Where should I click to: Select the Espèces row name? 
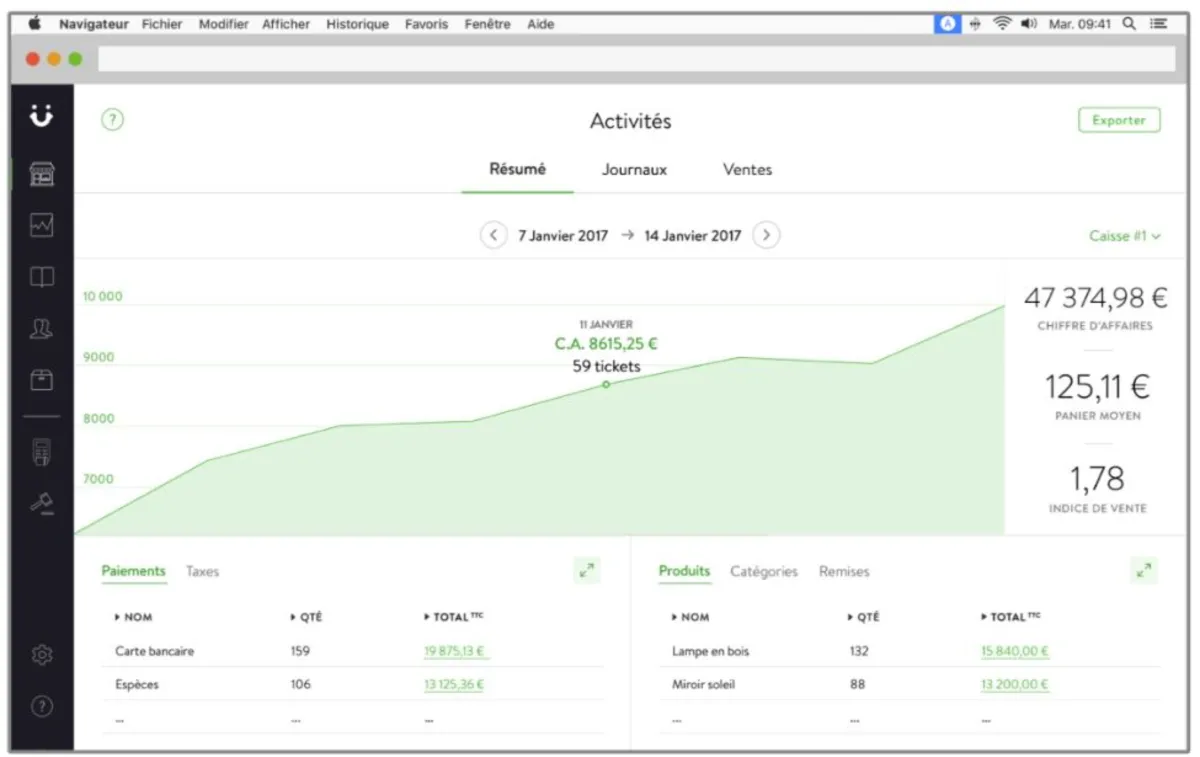[x=137, y=685]
